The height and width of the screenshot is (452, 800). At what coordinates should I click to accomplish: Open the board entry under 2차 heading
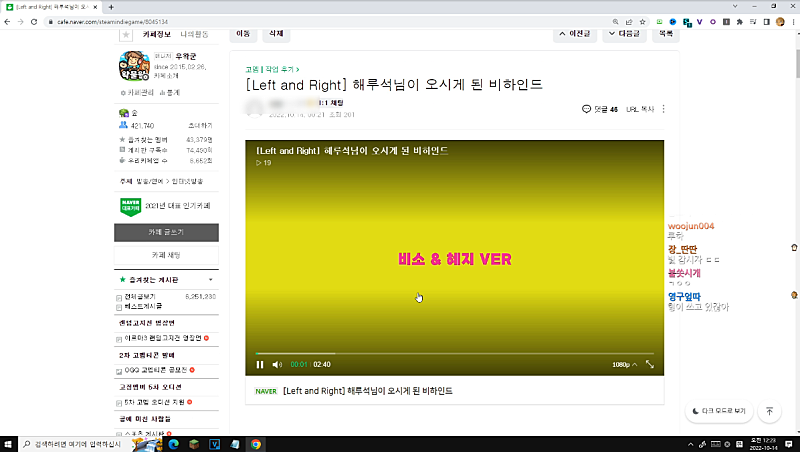click(x=156, y=370)
